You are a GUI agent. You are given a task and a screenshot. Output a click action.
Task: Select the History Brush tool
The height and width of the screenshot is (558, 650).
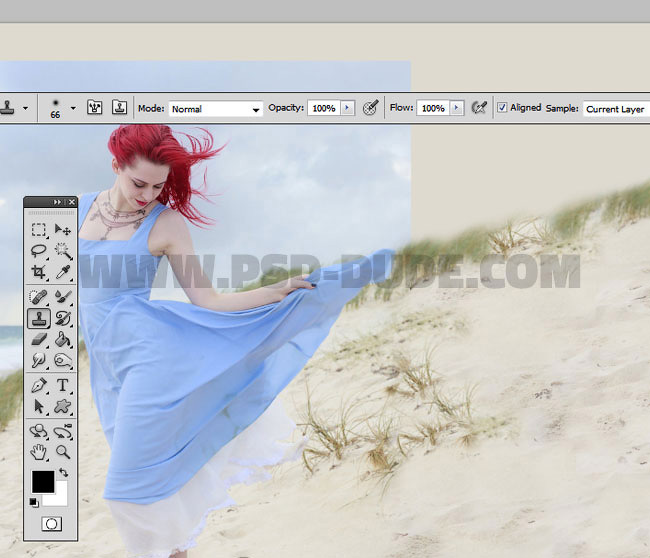63,318
